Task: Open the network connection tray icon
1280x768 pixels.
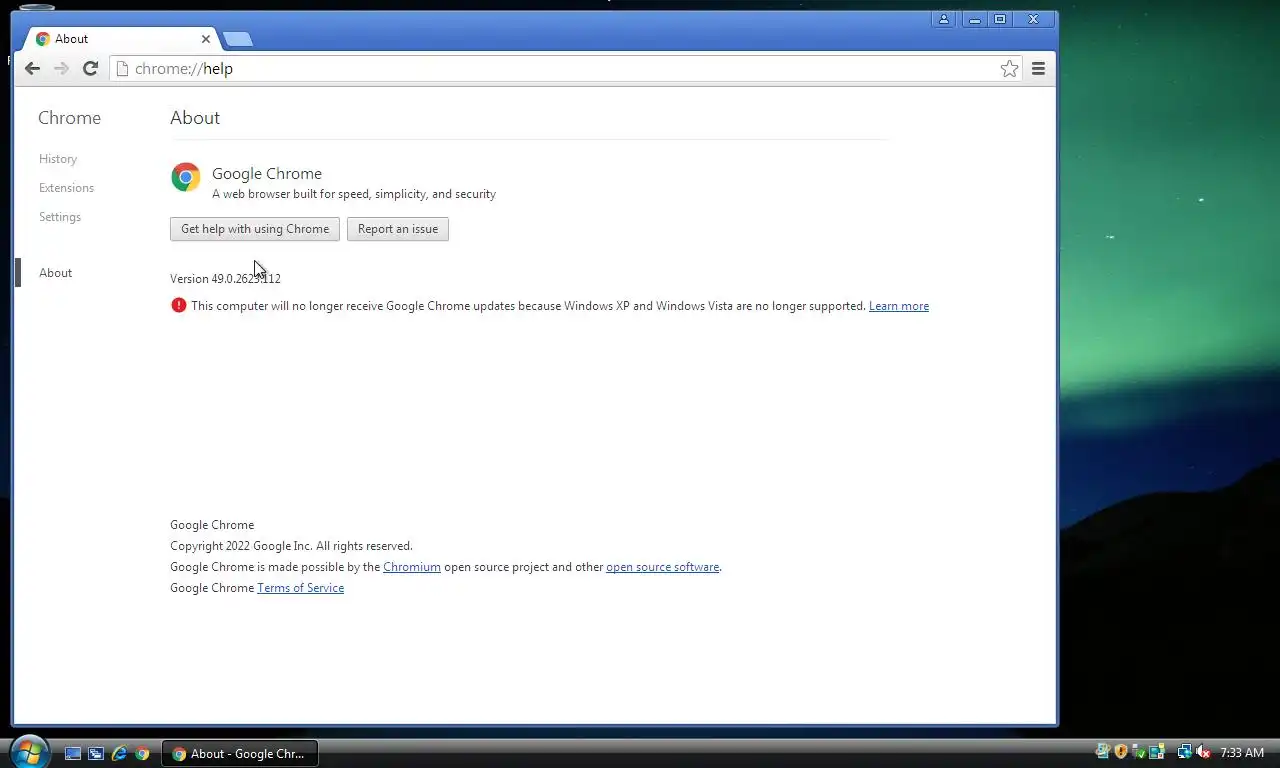Action: pos(1185,752)
